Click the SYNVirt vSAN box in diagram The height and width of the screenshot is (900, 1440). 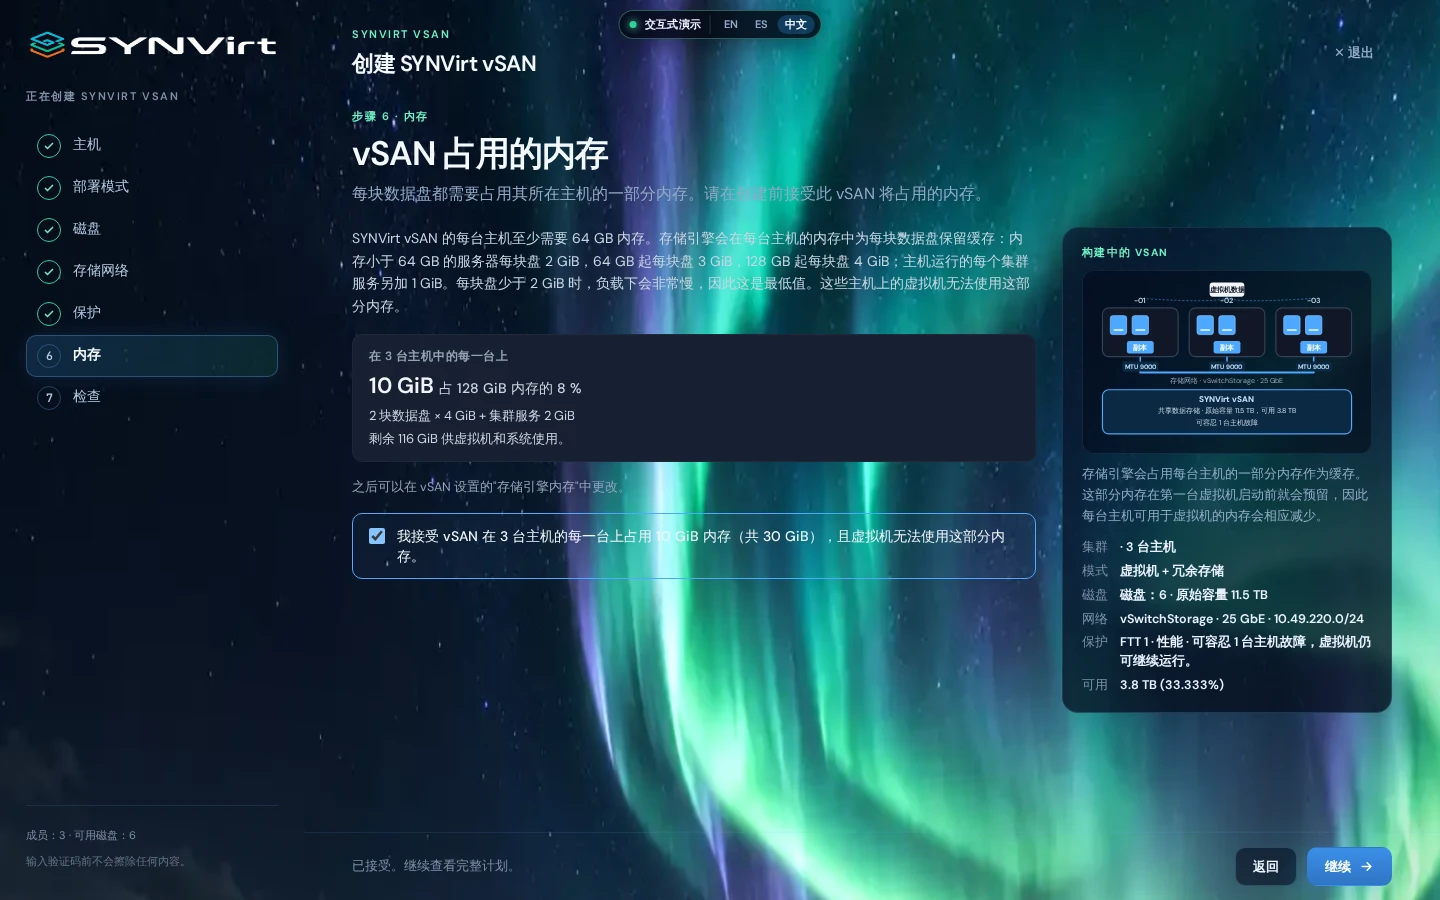tap(1227, 411)
